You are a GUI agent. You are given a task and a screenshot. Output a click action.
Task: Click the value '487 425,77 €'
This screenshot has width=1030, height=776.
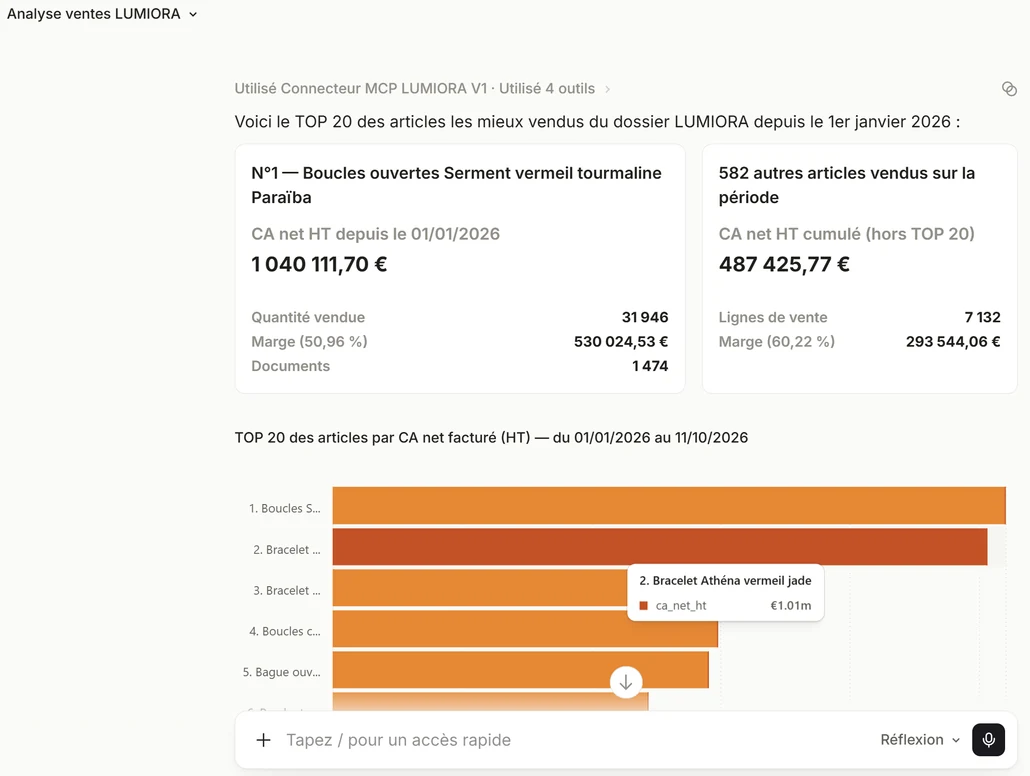(784, 264)
